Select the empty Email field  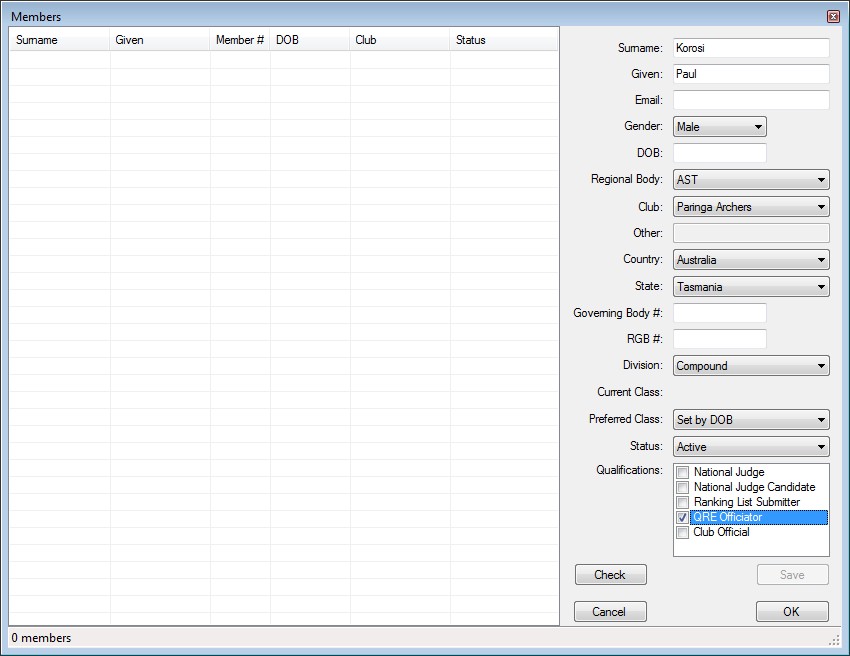pos(751,100)
